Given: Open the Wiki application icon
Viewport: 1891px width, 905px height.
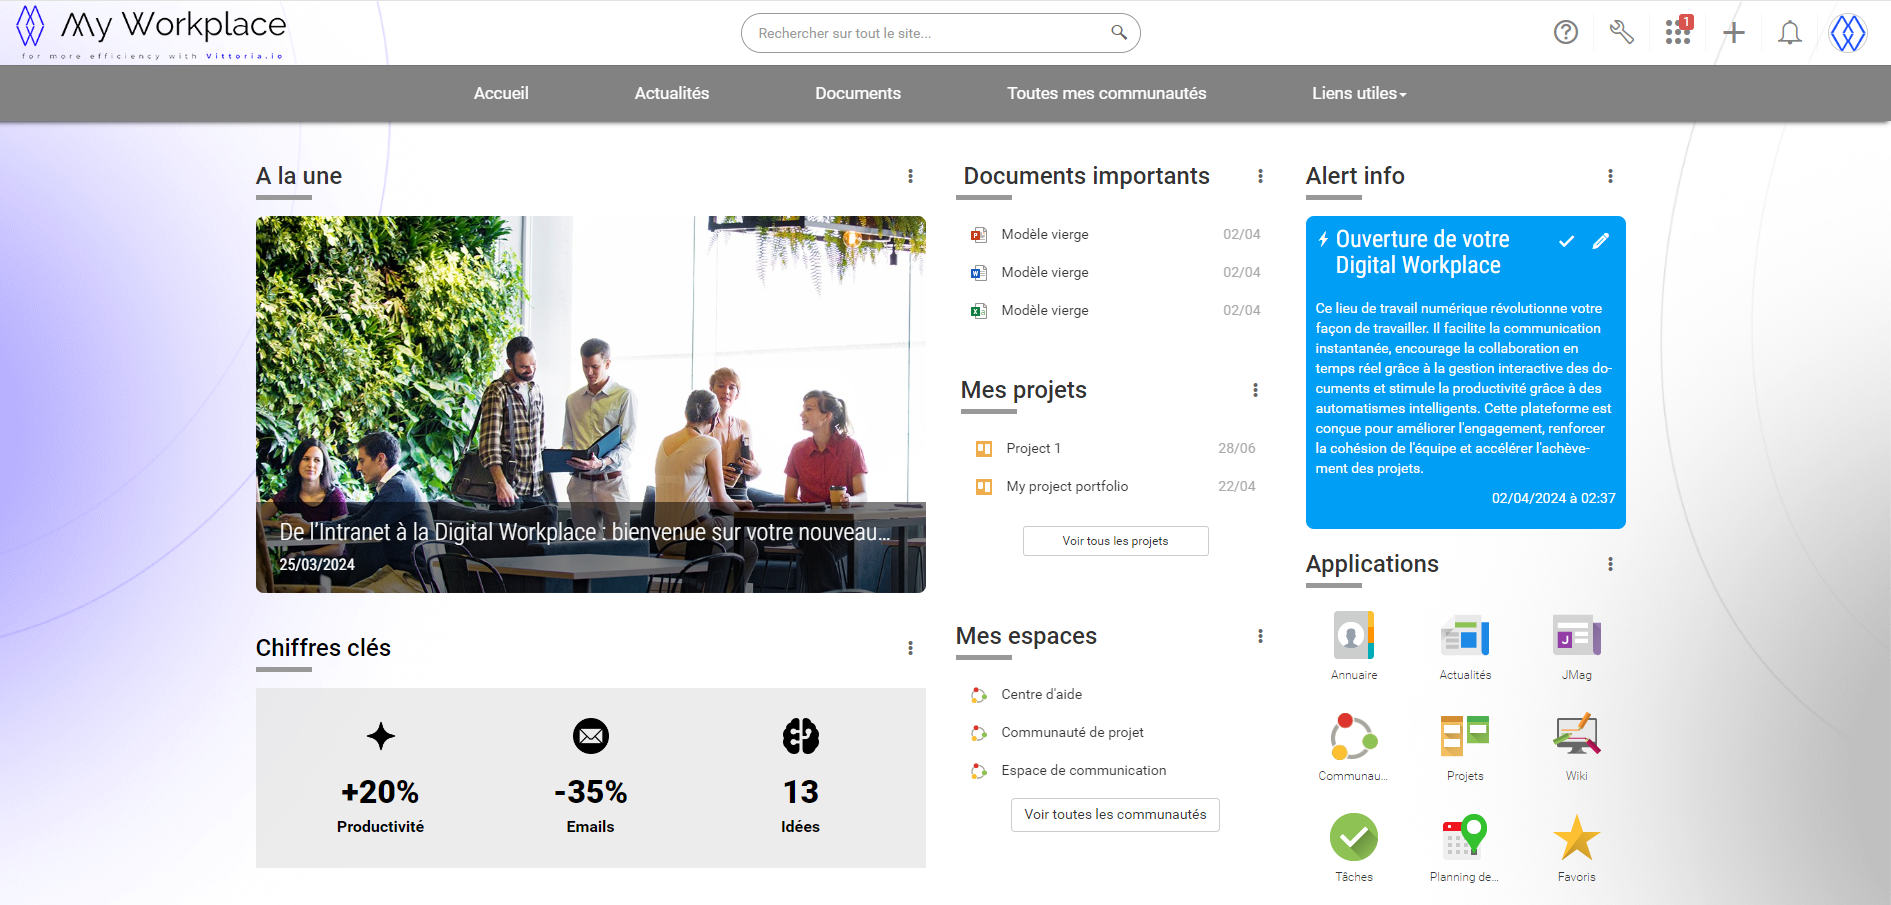Looking at the screenshot, I should coord(1577,735).
